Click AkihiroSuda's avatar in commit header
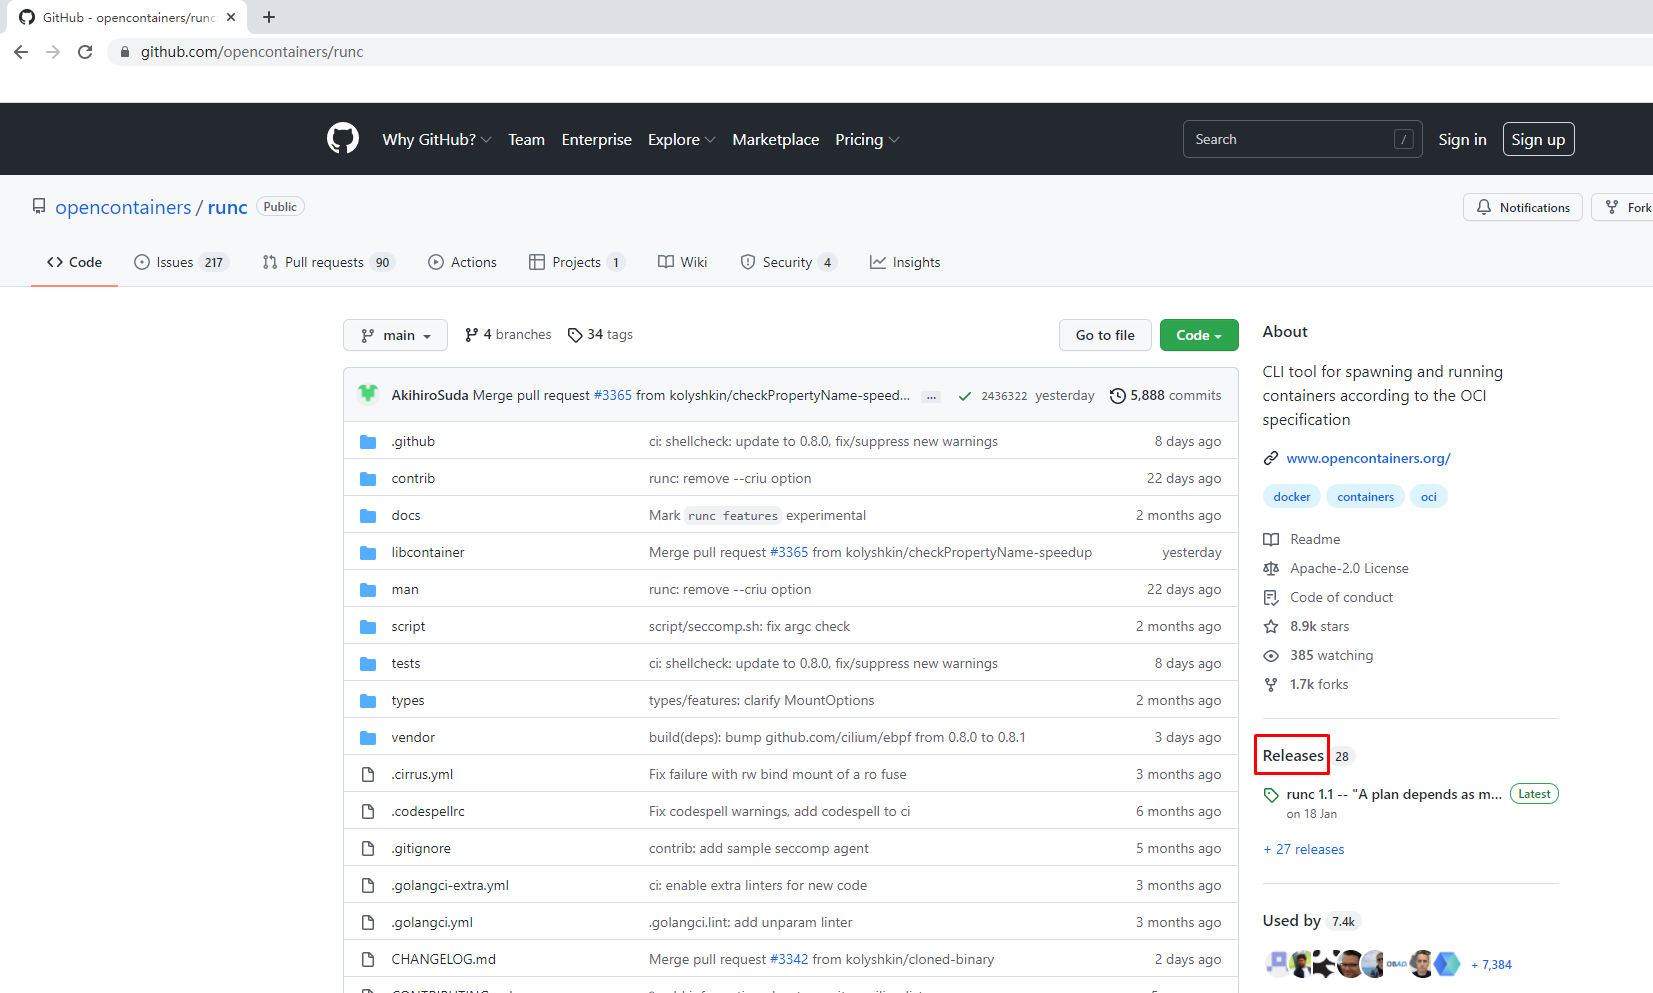Screen dimensions: 1653x993 [x=368, y=395]
